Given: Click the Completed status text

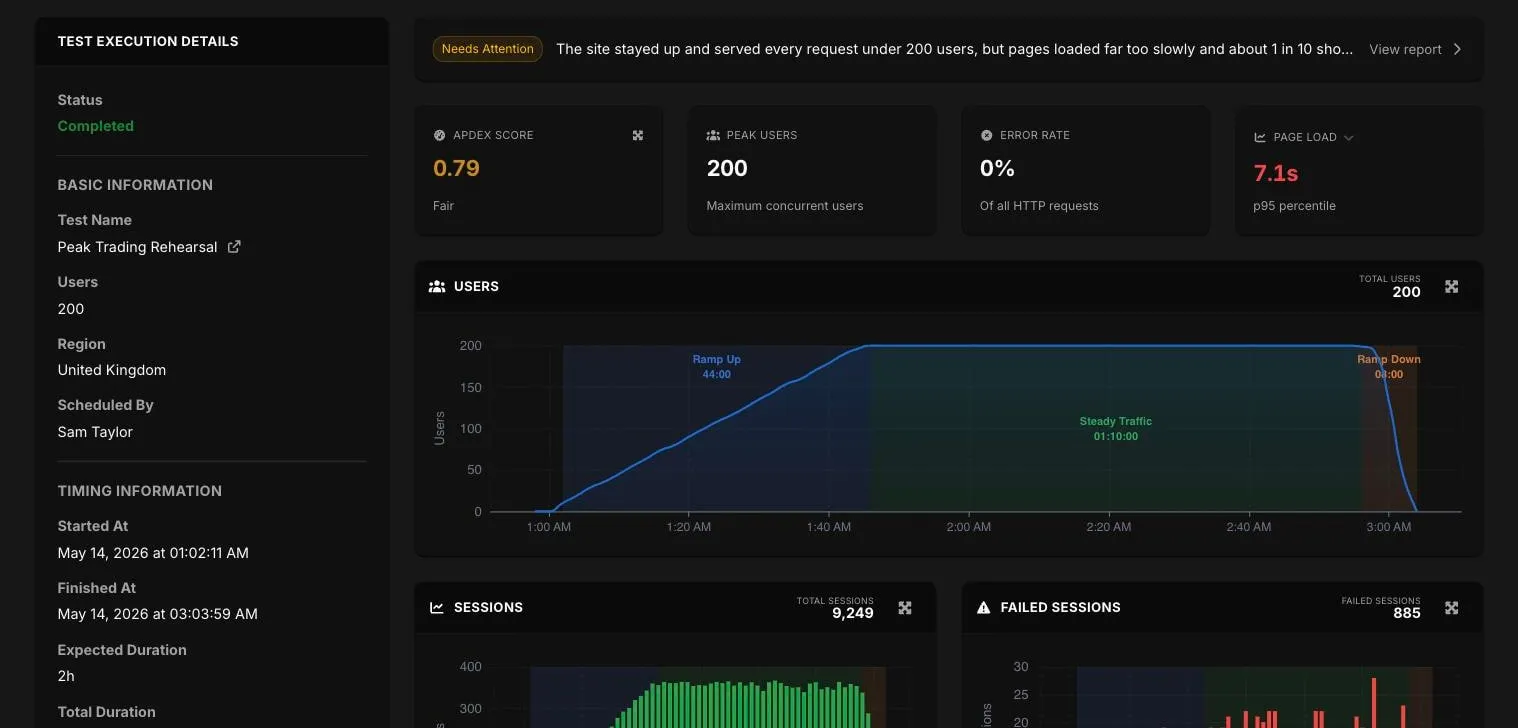Looking at the screenshot, I should click(96, 126).
